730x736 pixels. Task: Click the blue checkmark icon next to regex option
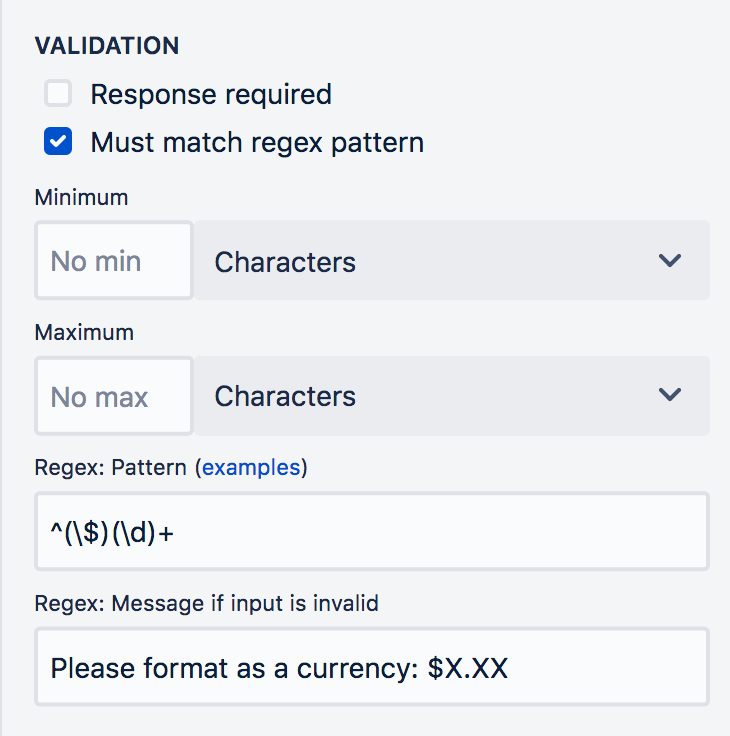coord(58,141)
